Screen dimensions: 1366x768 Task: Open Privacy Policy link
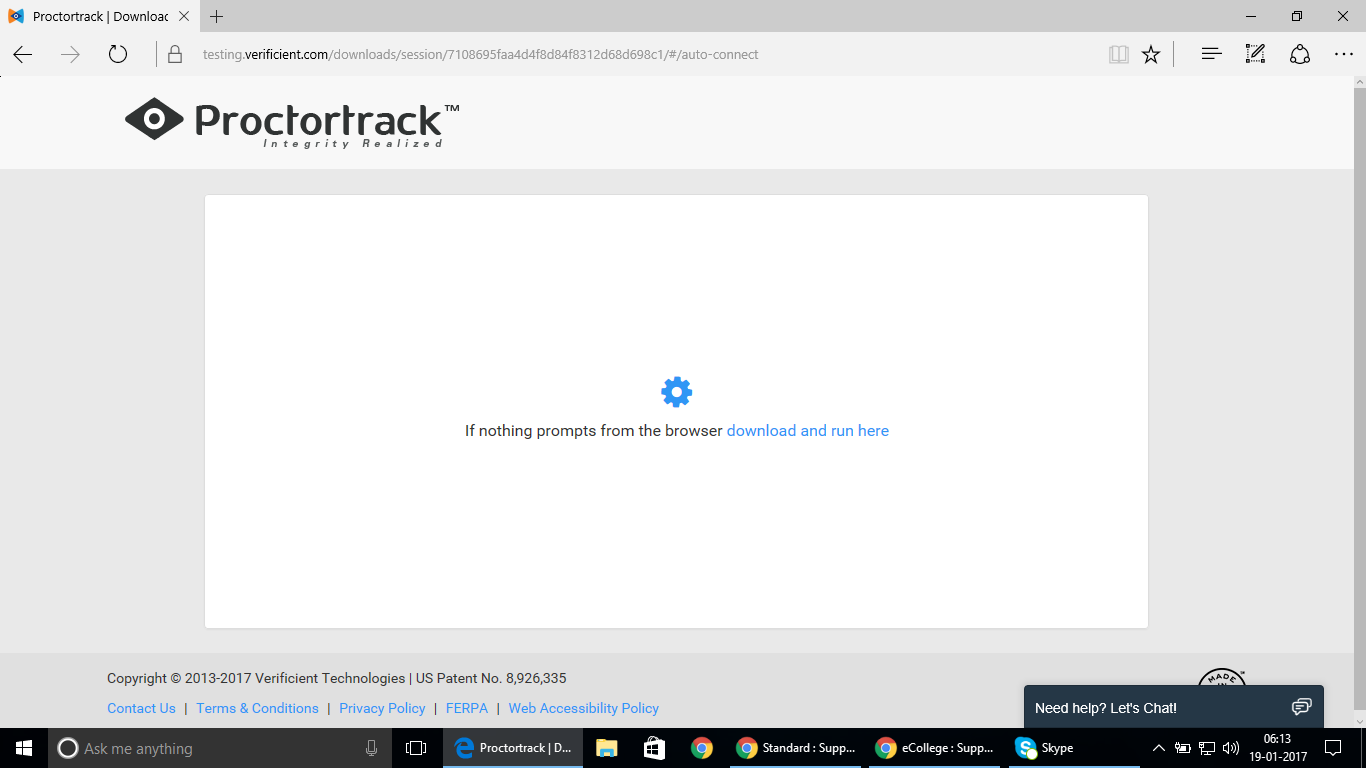[x=382, y=708]
